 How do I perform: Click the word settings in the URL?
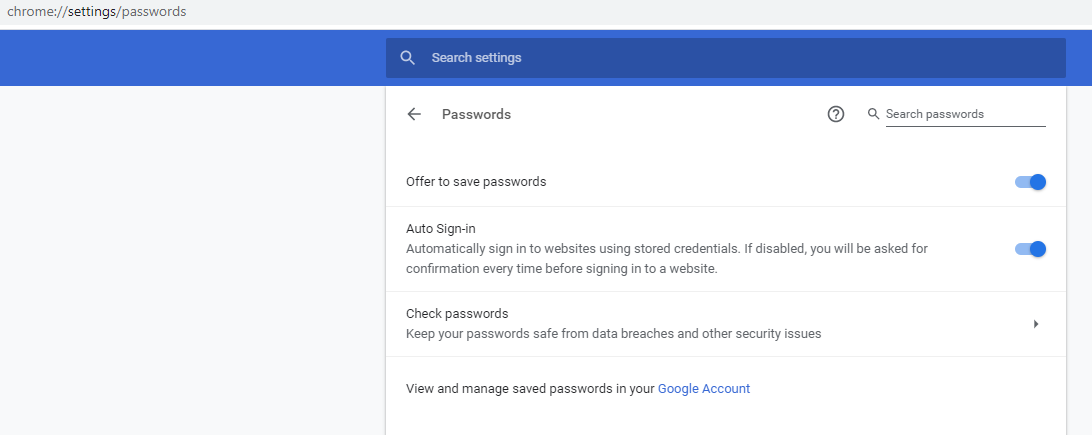point(91,12)
